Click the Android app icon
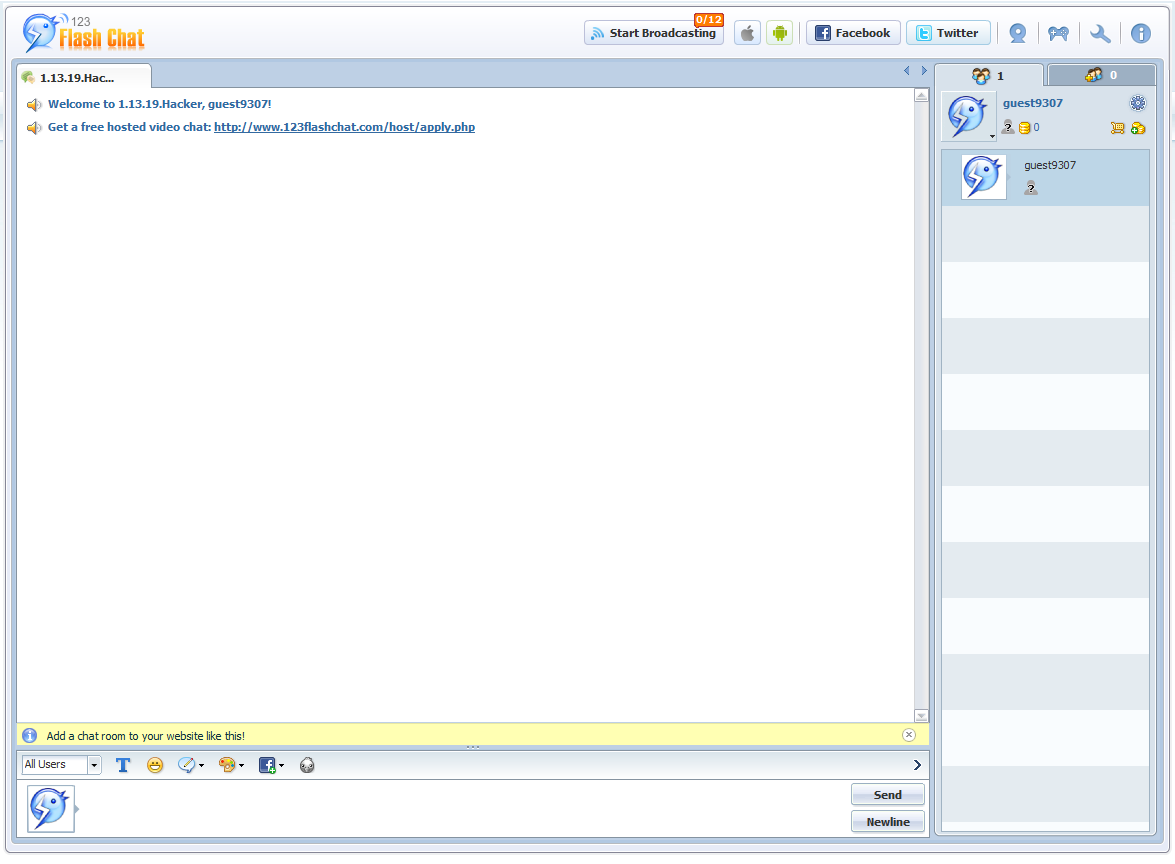 779,32
